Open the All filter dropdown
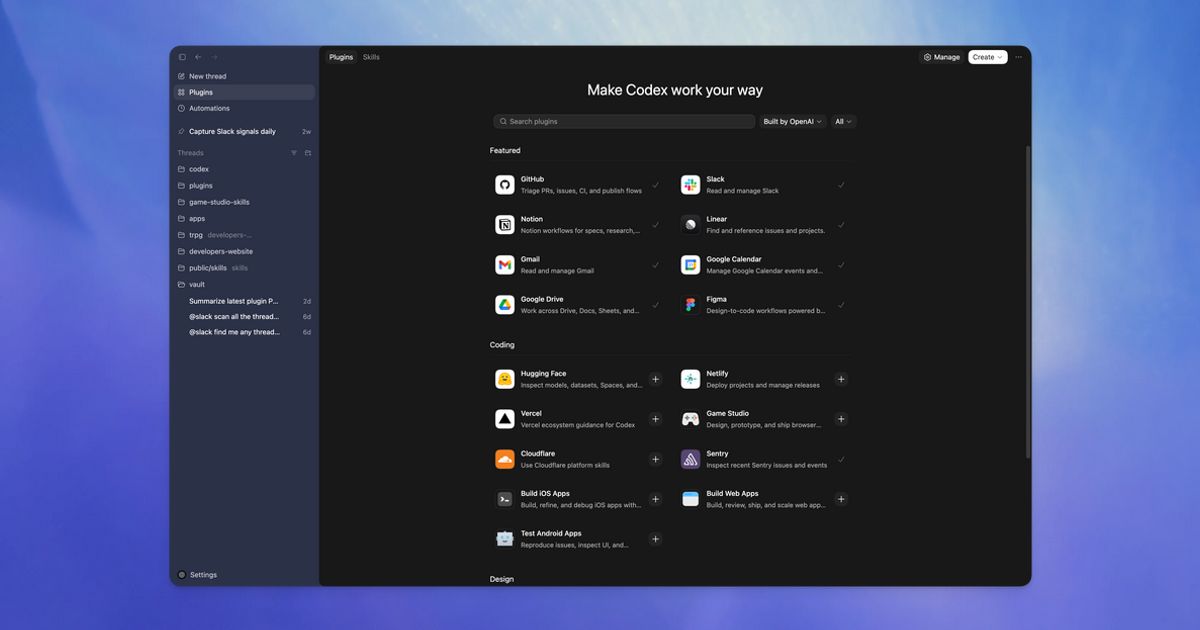The height and width of the screenshot is (630, 1200). tap(844, 121)
